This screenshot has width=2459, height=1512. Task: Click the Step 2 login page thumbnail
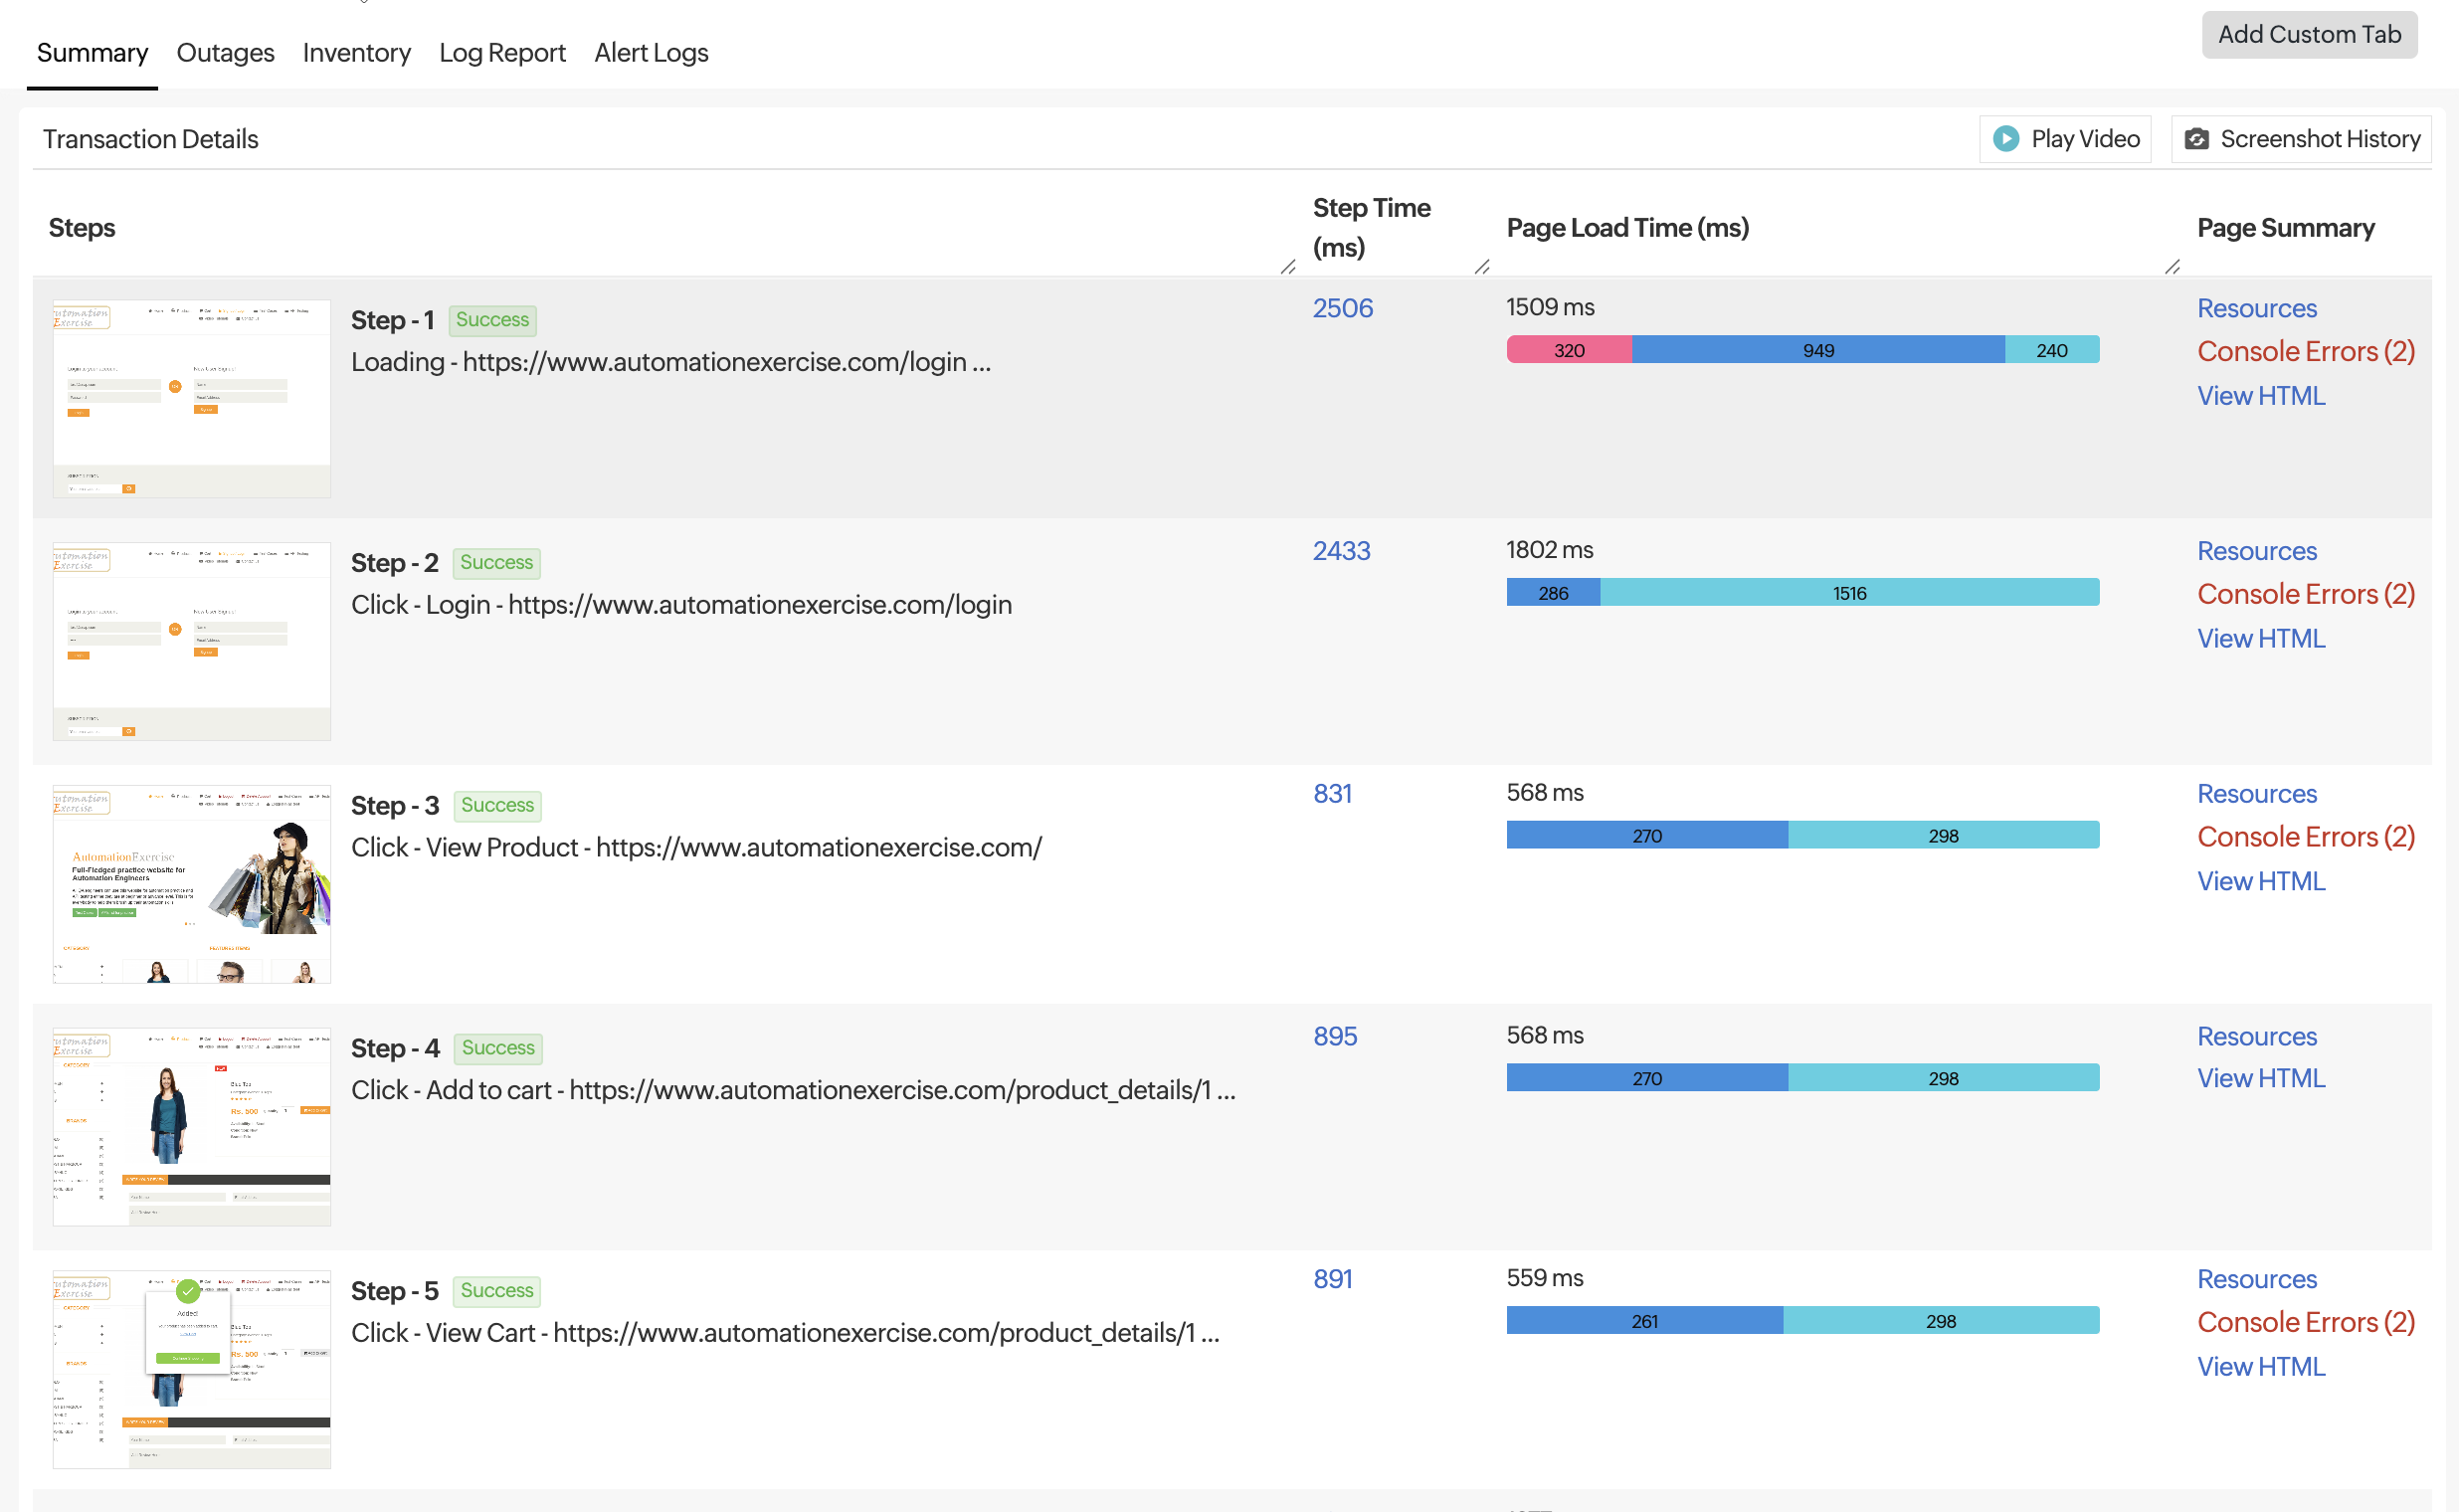[x=190, y=640]
